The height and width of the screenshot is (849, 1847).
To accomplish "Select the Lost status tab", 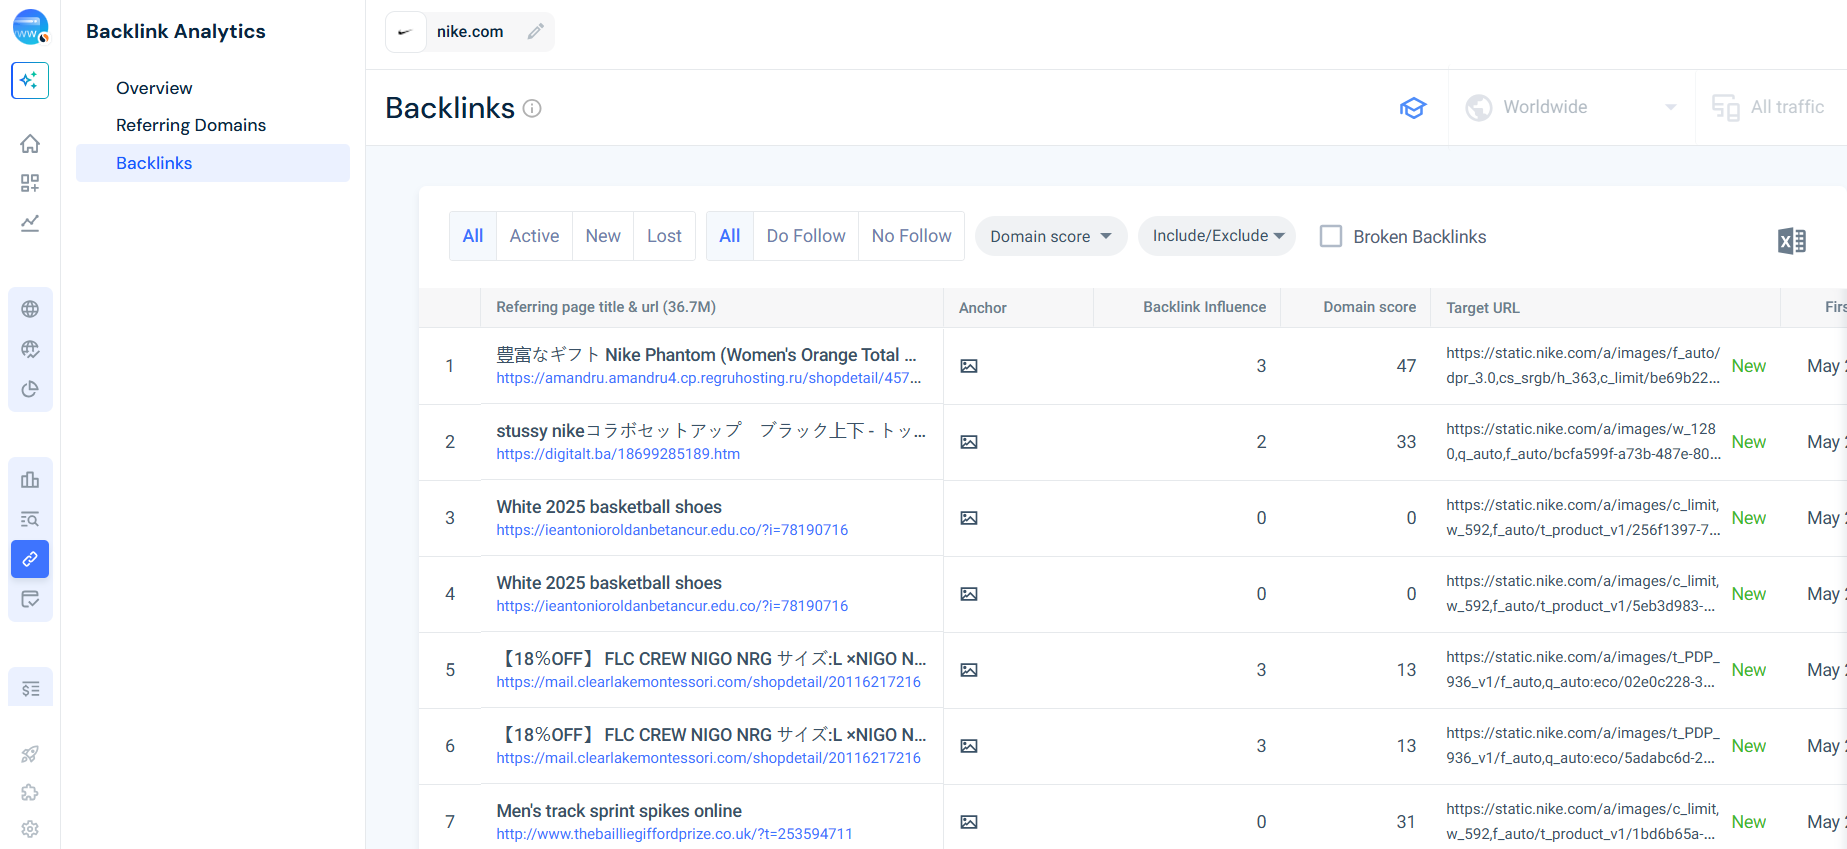I will [x=664, y=236].
